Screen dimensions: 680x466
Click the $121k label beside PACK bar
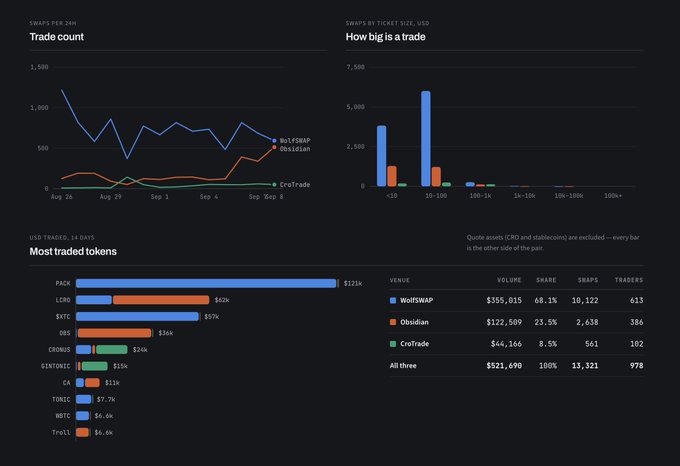tap(353, 284)
